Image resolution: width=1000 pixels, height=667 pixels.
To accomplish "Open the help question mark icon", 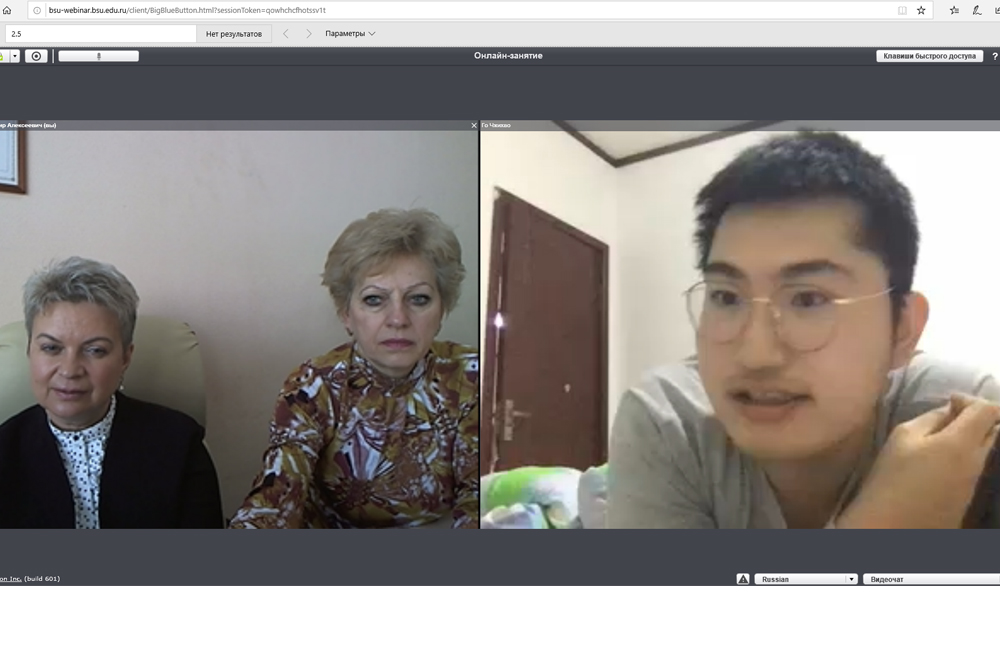I will coord(994,56).
